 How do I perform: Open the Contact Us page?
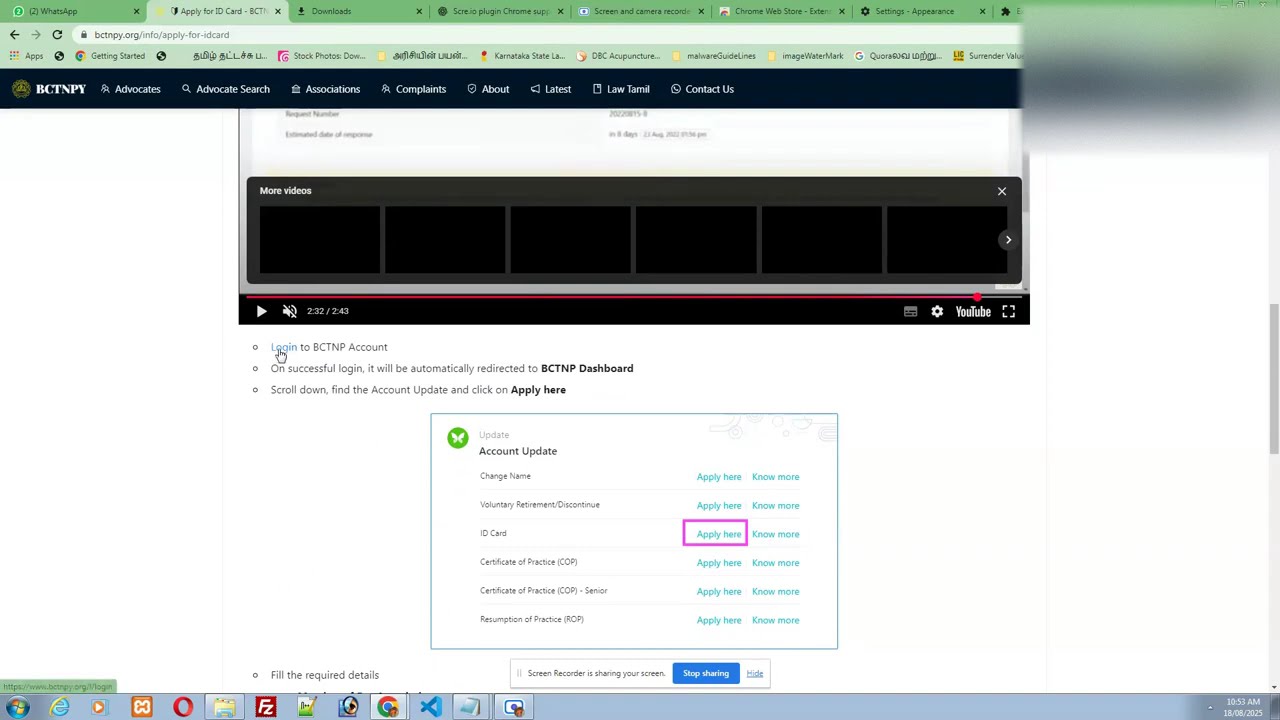(x=702, y=89)
